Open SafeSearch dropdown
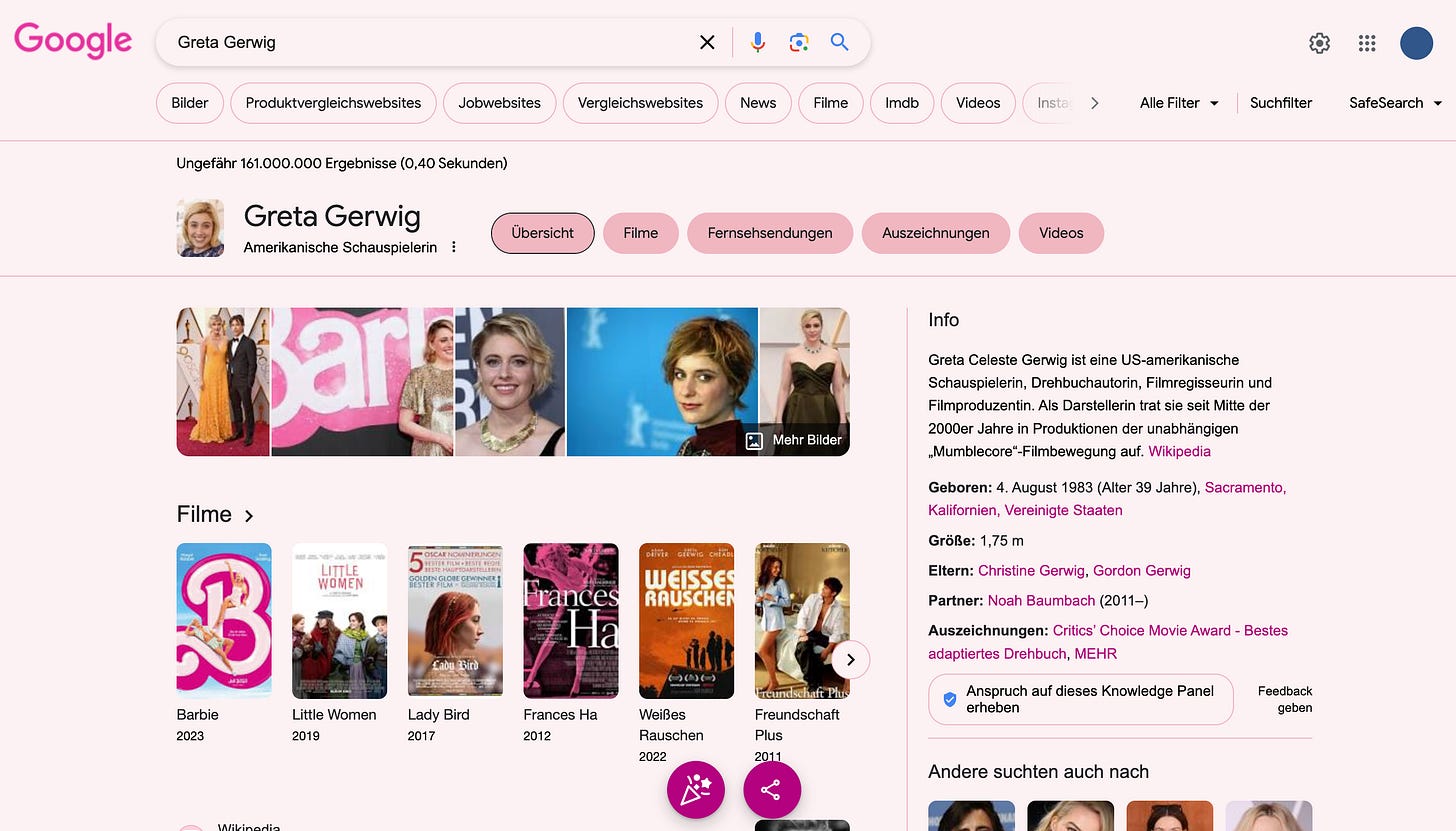 [x=1395, y=102]
